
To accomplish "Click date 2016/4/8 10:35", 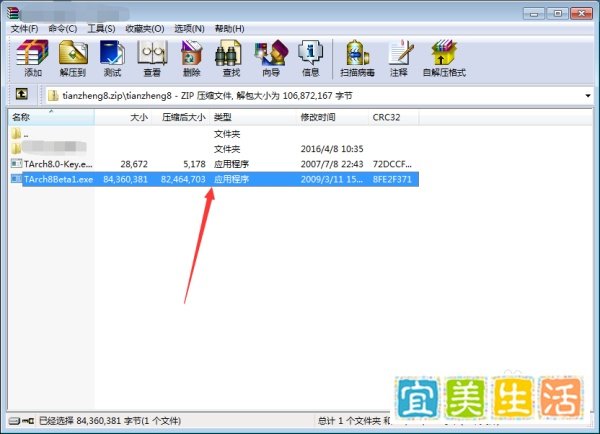I will (x=332, y=149).
